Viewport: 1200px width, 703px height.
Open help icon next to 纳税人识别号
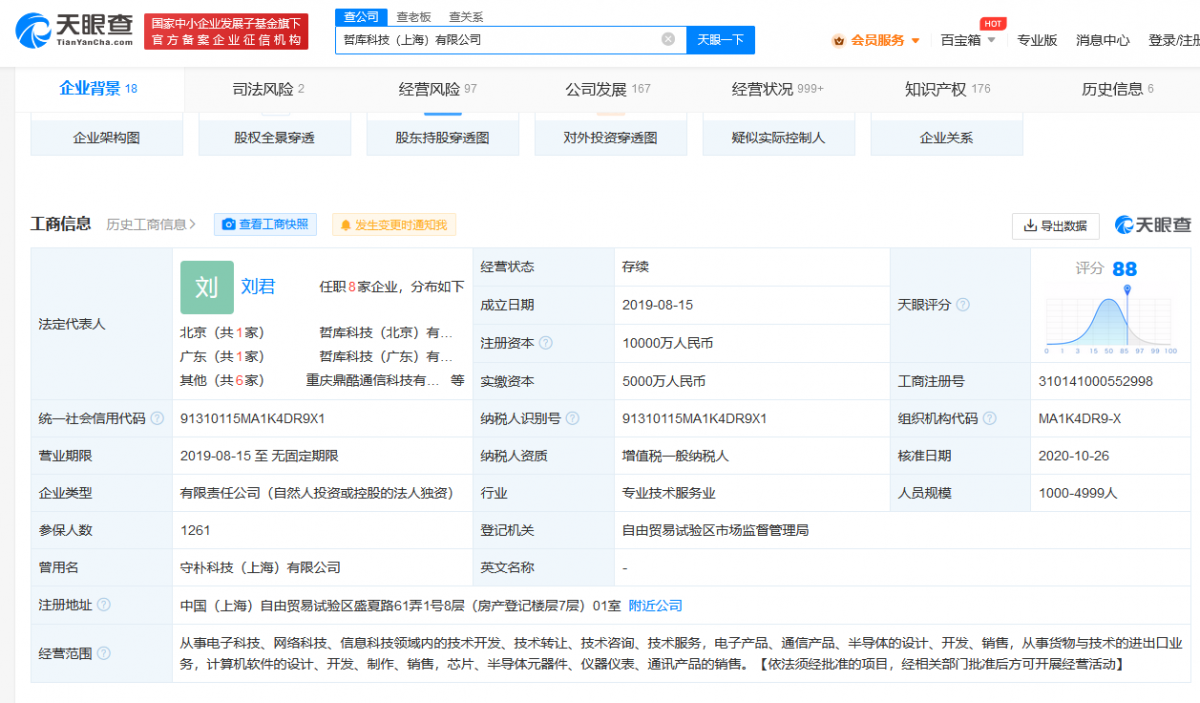pos(572,418)
